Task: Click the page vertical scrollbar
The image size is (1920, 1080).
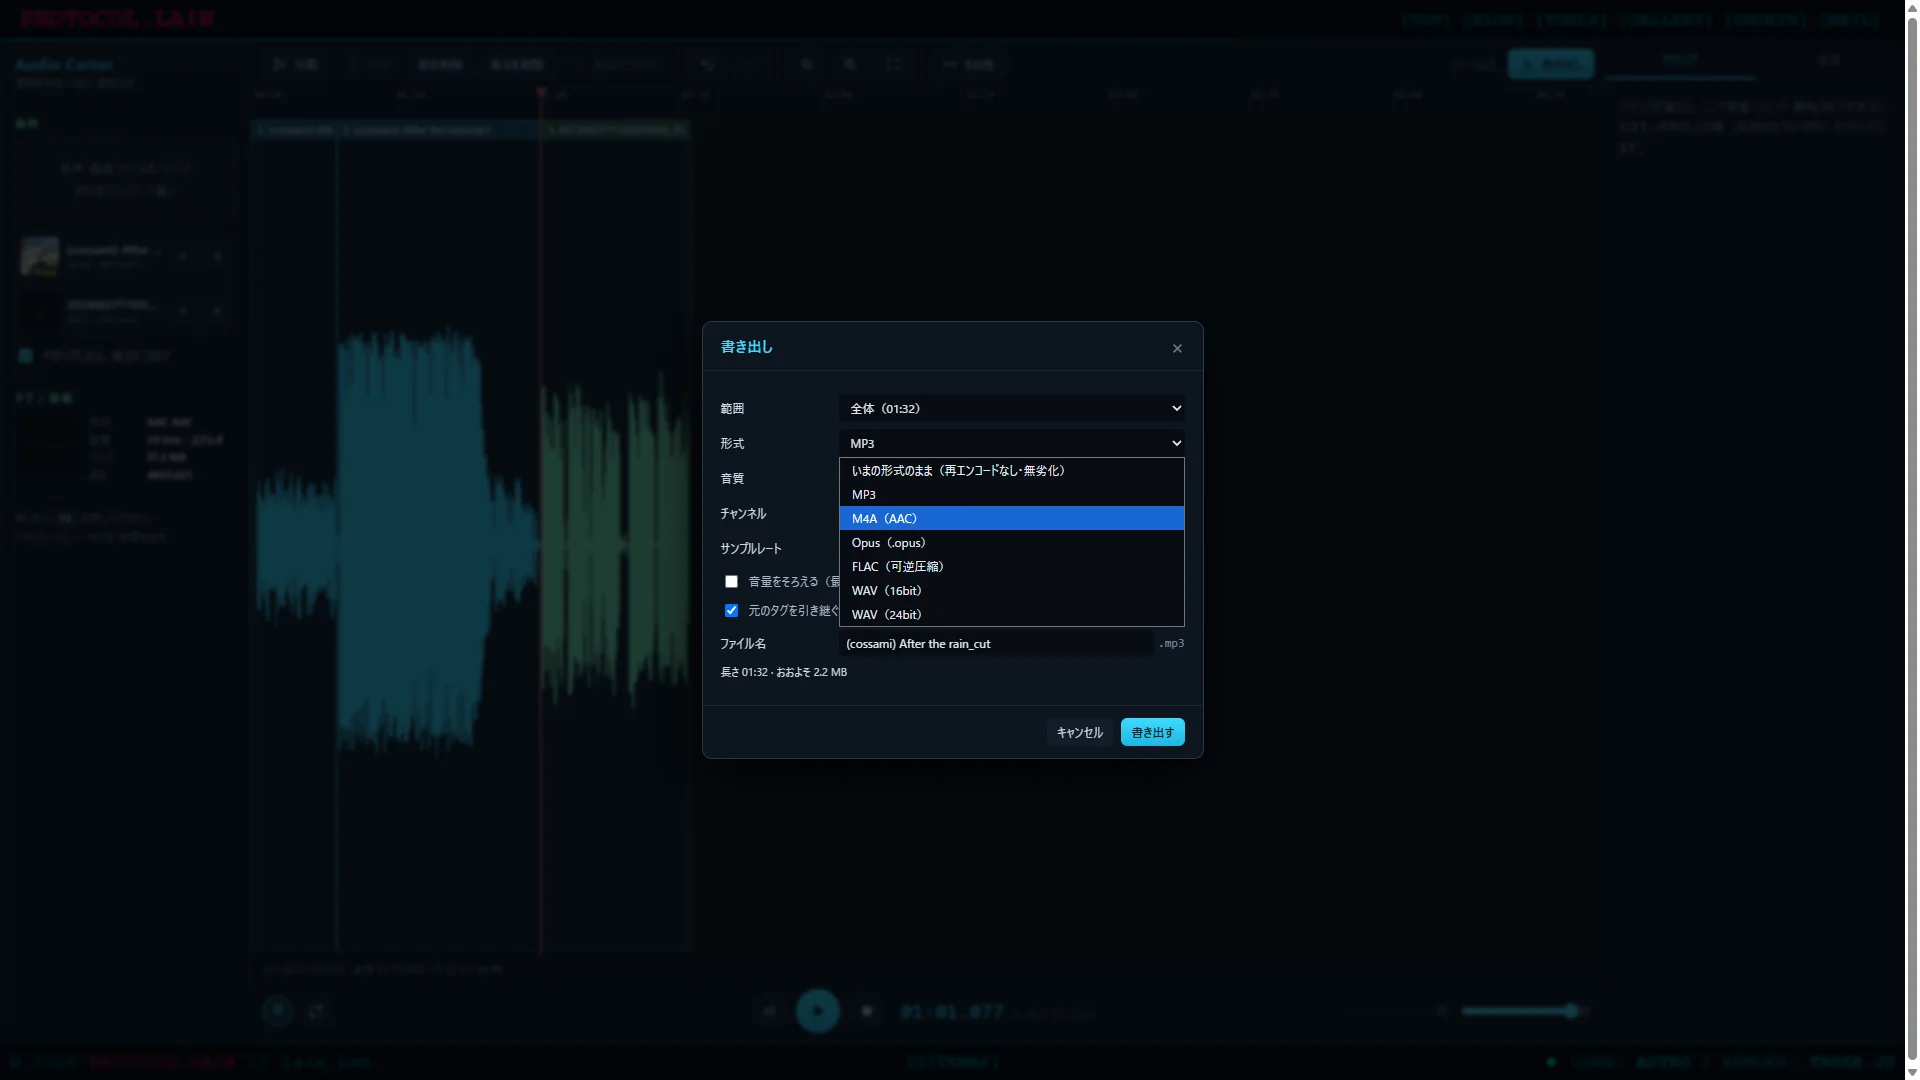Action: click(x=1912, y=540)
